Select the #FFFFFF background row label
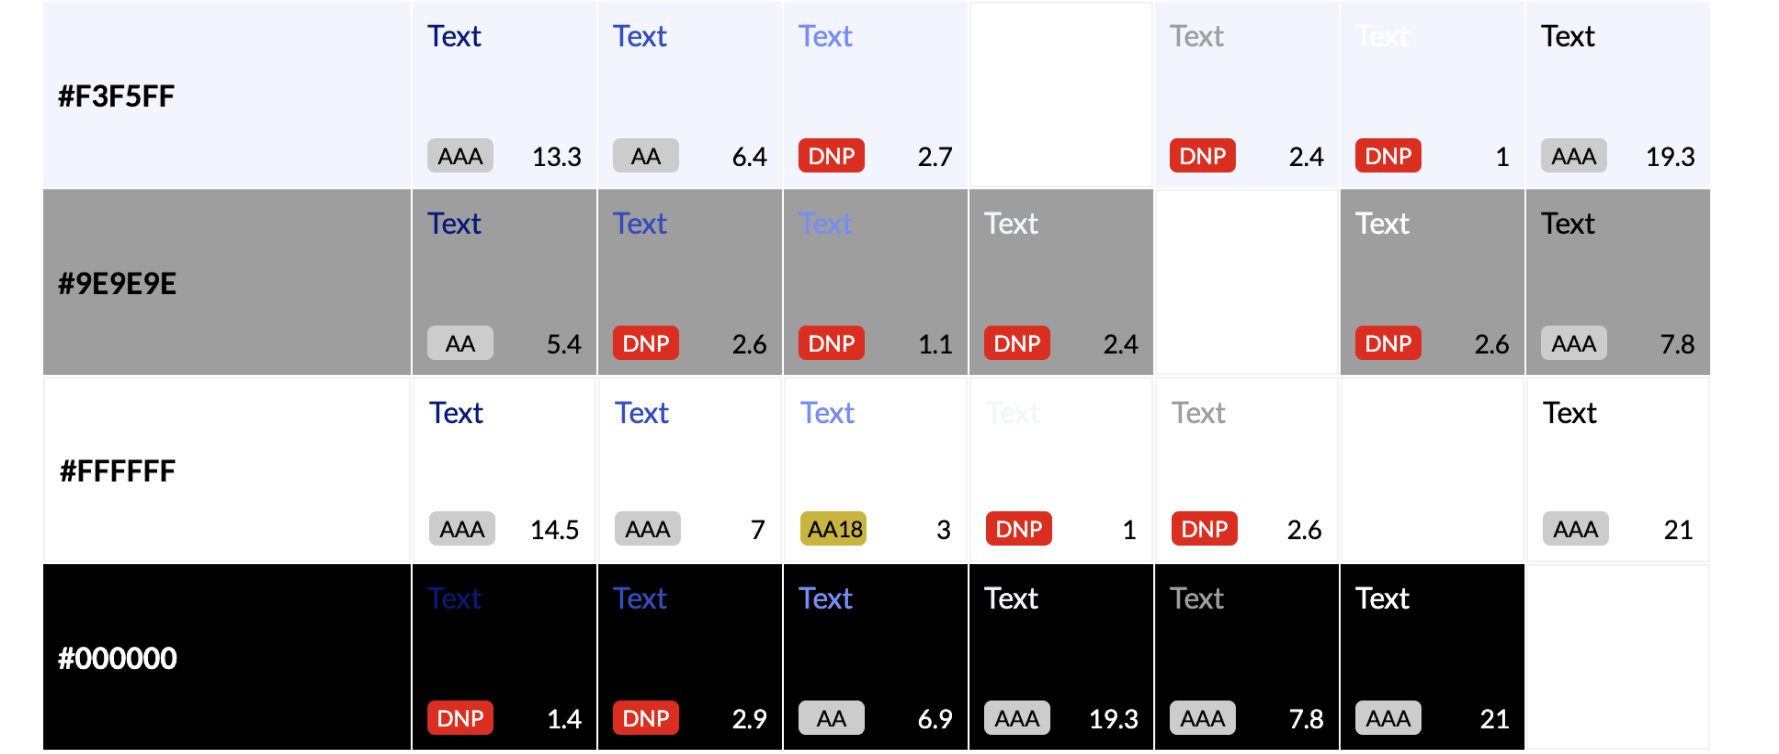The width and height of the screenshot is (1779, 754). [x=118, y=471]
